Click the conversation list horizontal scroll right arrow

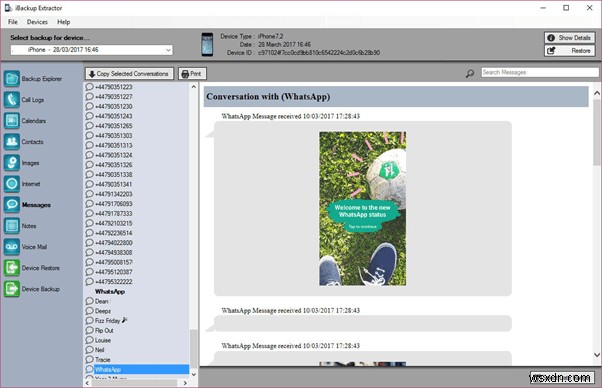185,383
